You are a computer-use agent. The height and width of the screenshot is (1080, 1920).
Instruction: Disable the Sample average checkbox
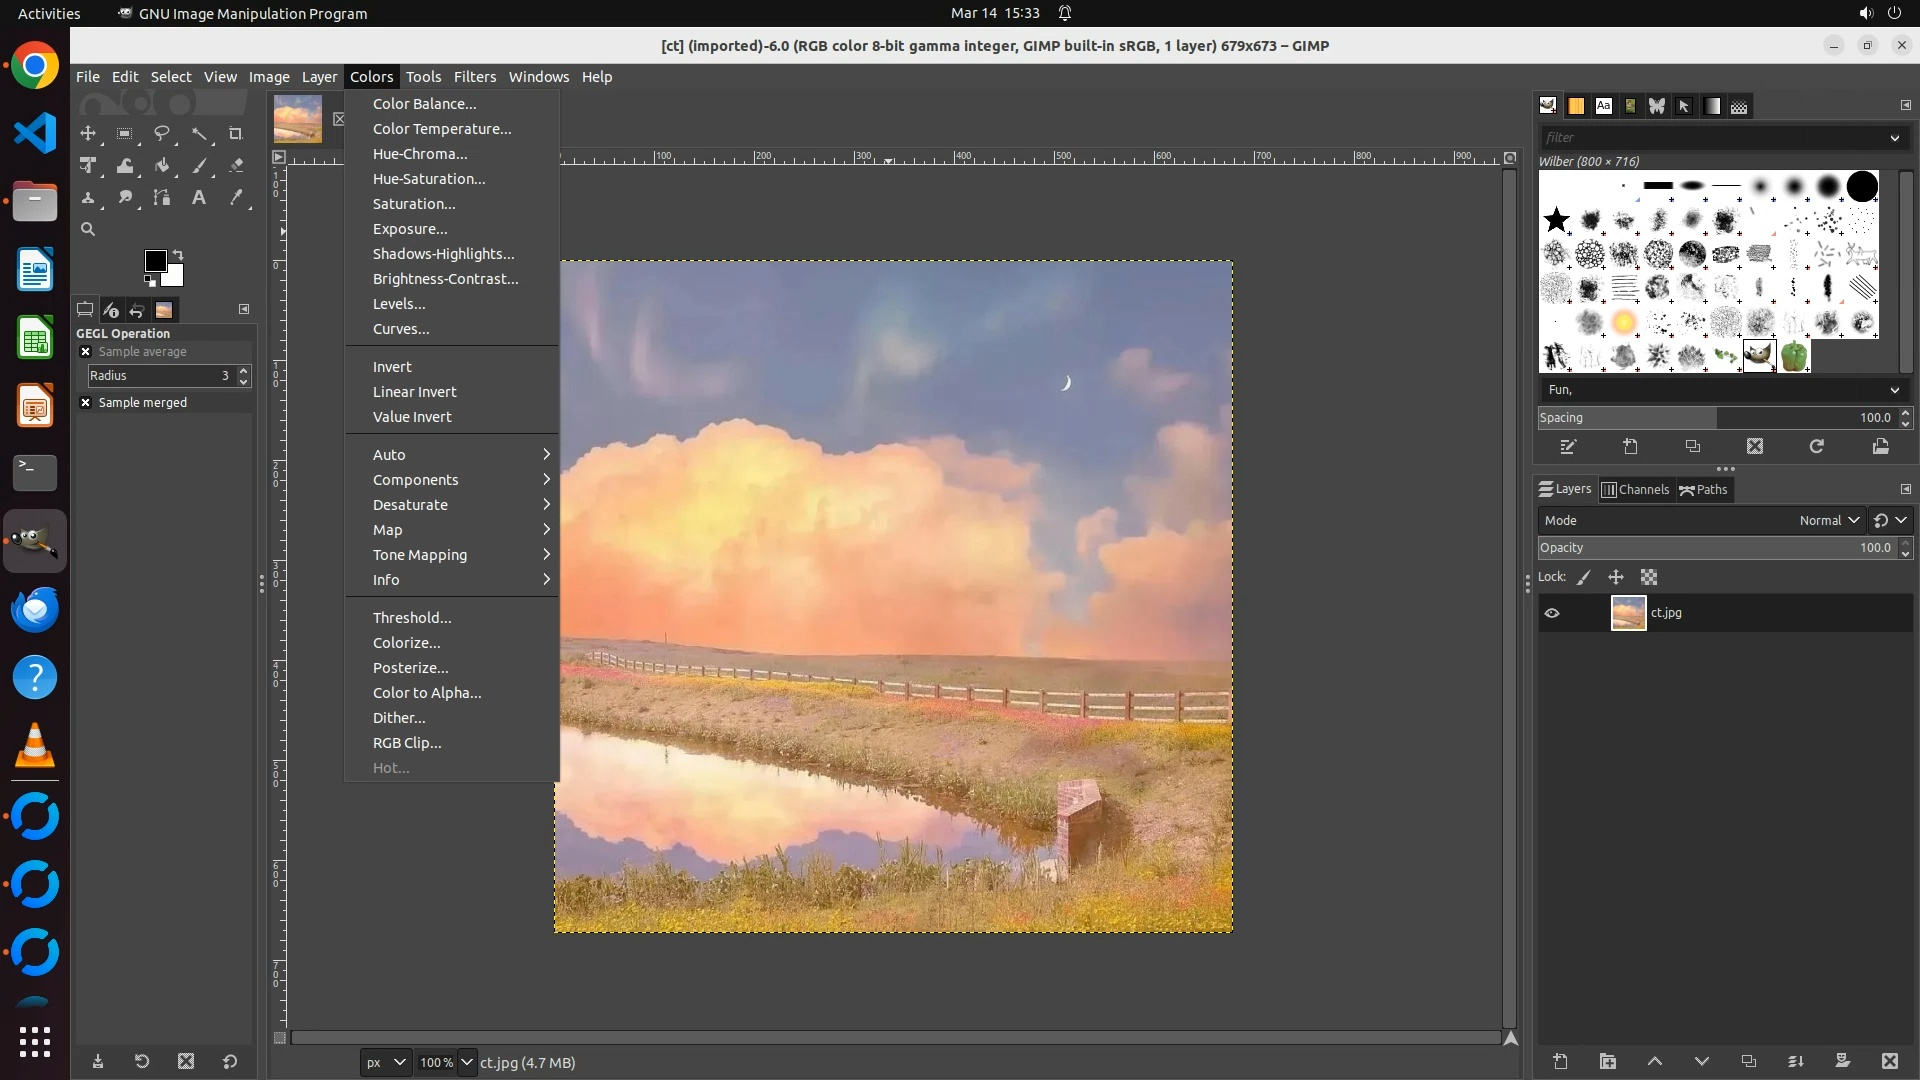86,352
